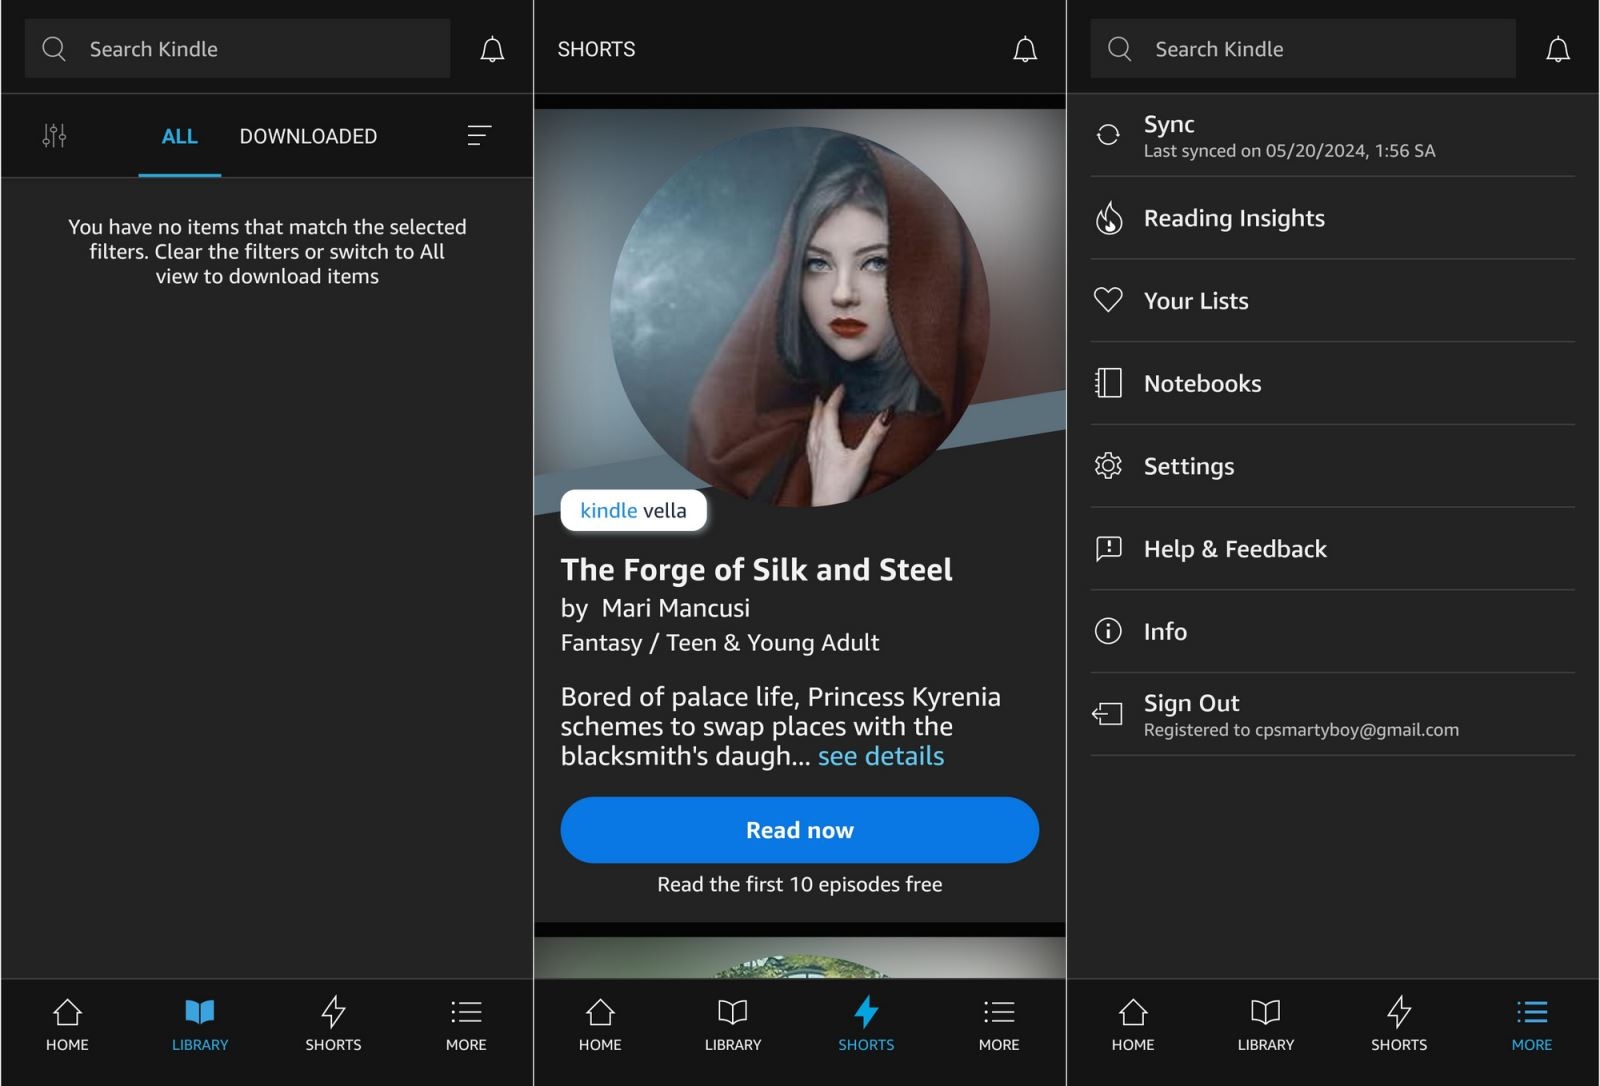Tap the Sign Out arrow icon

pos(1108,713)
